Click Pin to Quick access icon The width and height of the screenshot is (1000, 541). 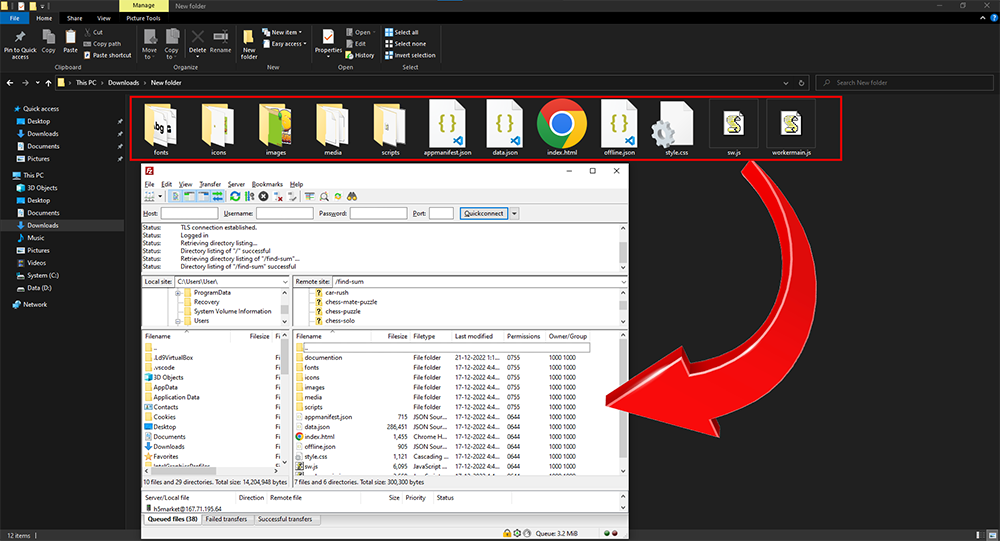(21, 40)
